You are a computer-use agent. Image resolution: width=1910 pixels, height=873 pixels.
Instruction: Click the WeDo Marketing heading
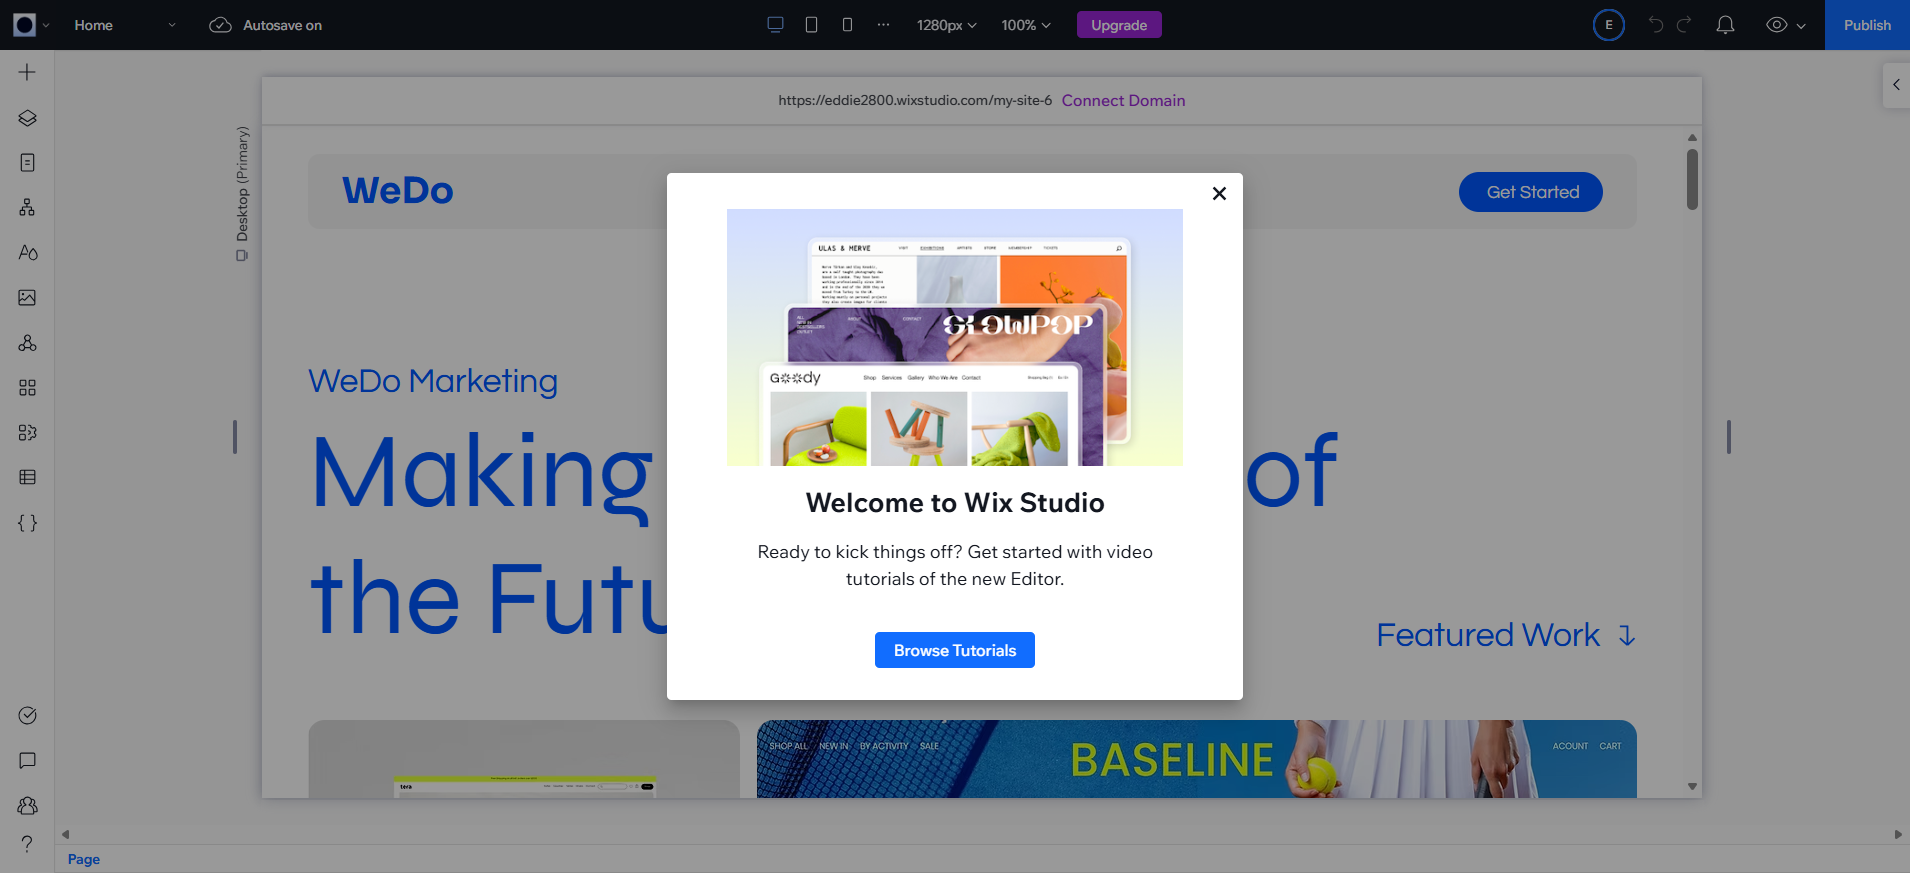[x=433, y=381]
